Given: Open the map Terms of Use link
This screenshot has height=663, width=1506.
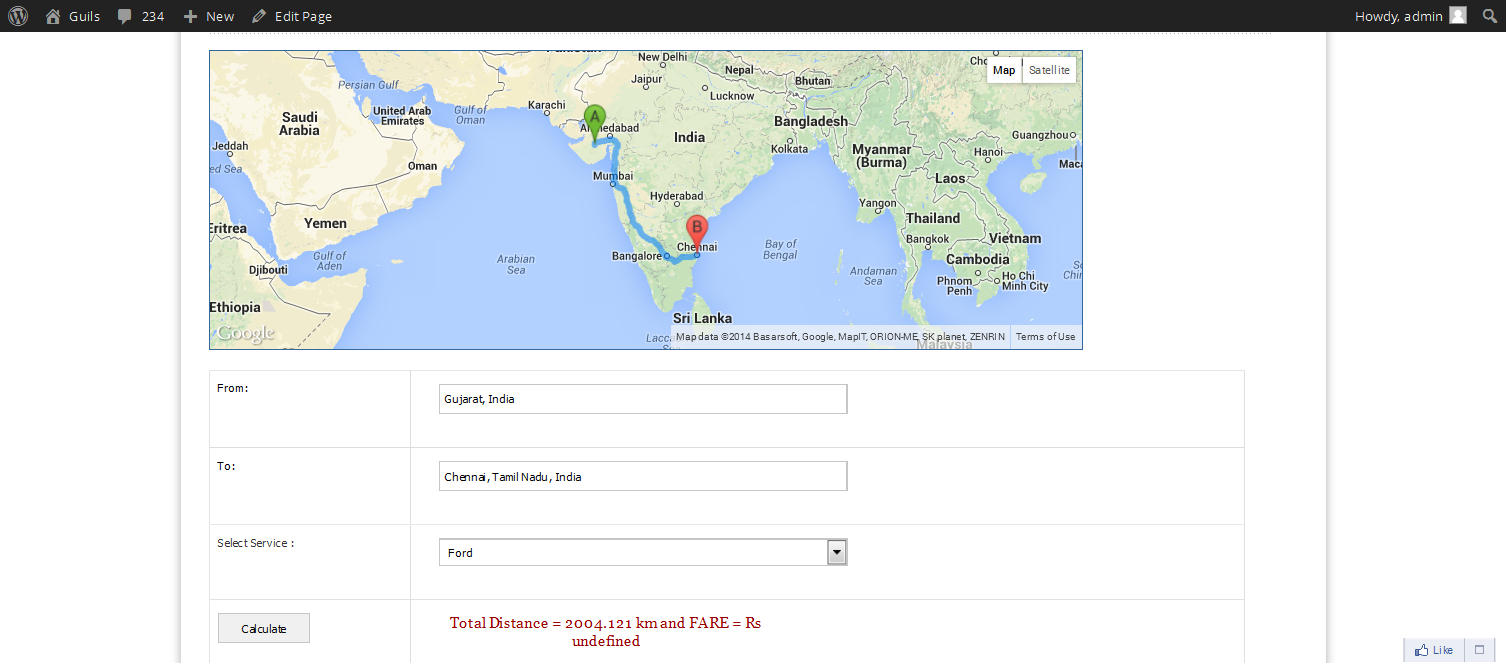Looking at the screenshot, I should (1045, 337).
